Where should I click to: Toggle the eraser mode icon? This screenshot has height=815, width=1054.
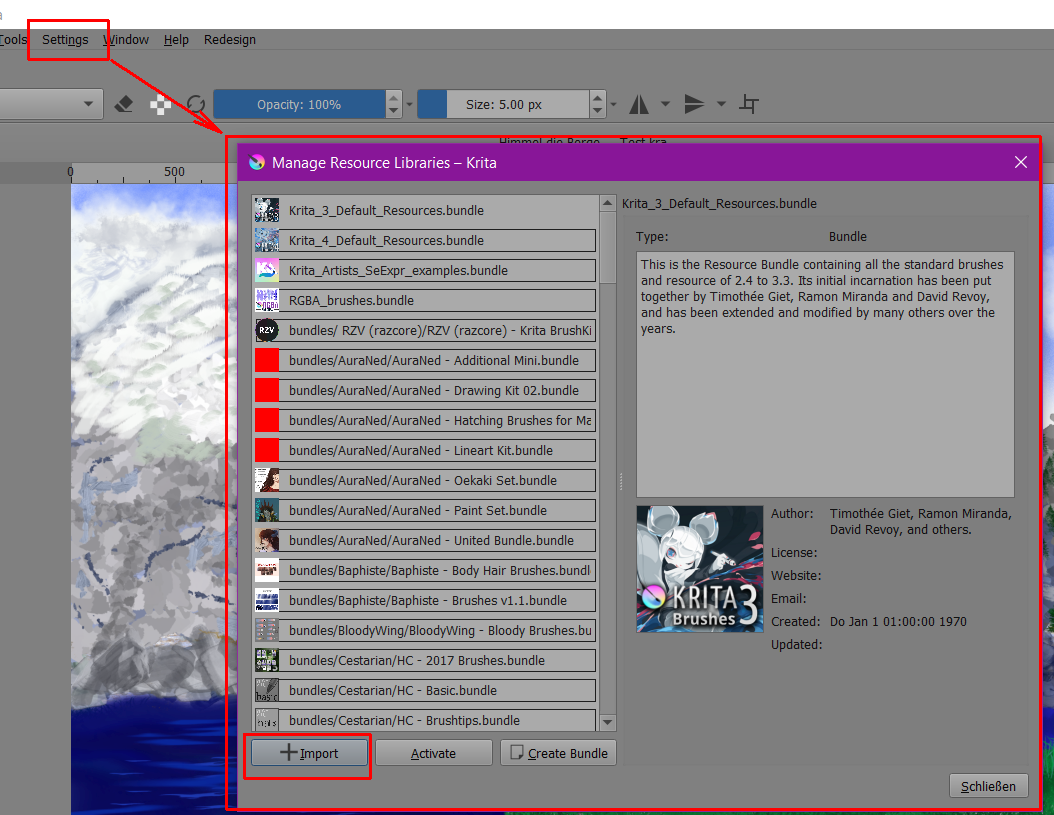(124, 104)
